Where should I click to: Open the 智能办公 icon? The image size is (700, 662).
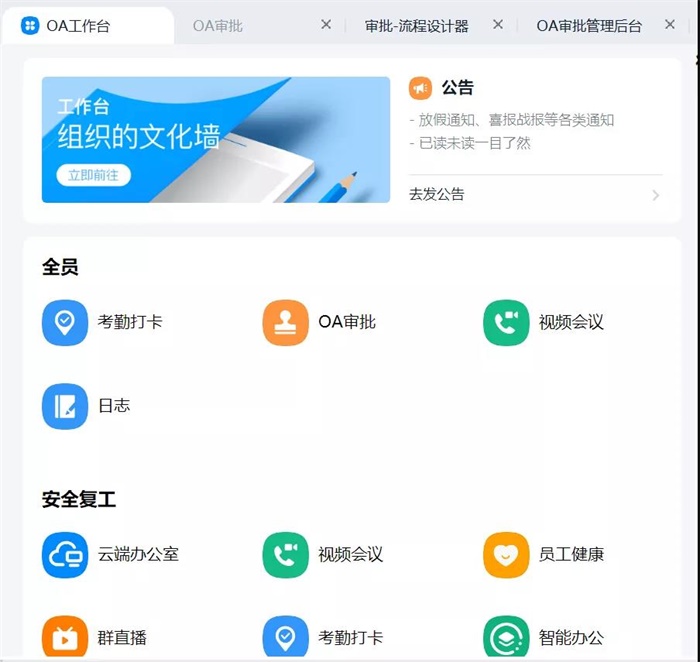[x=506, y=637]
